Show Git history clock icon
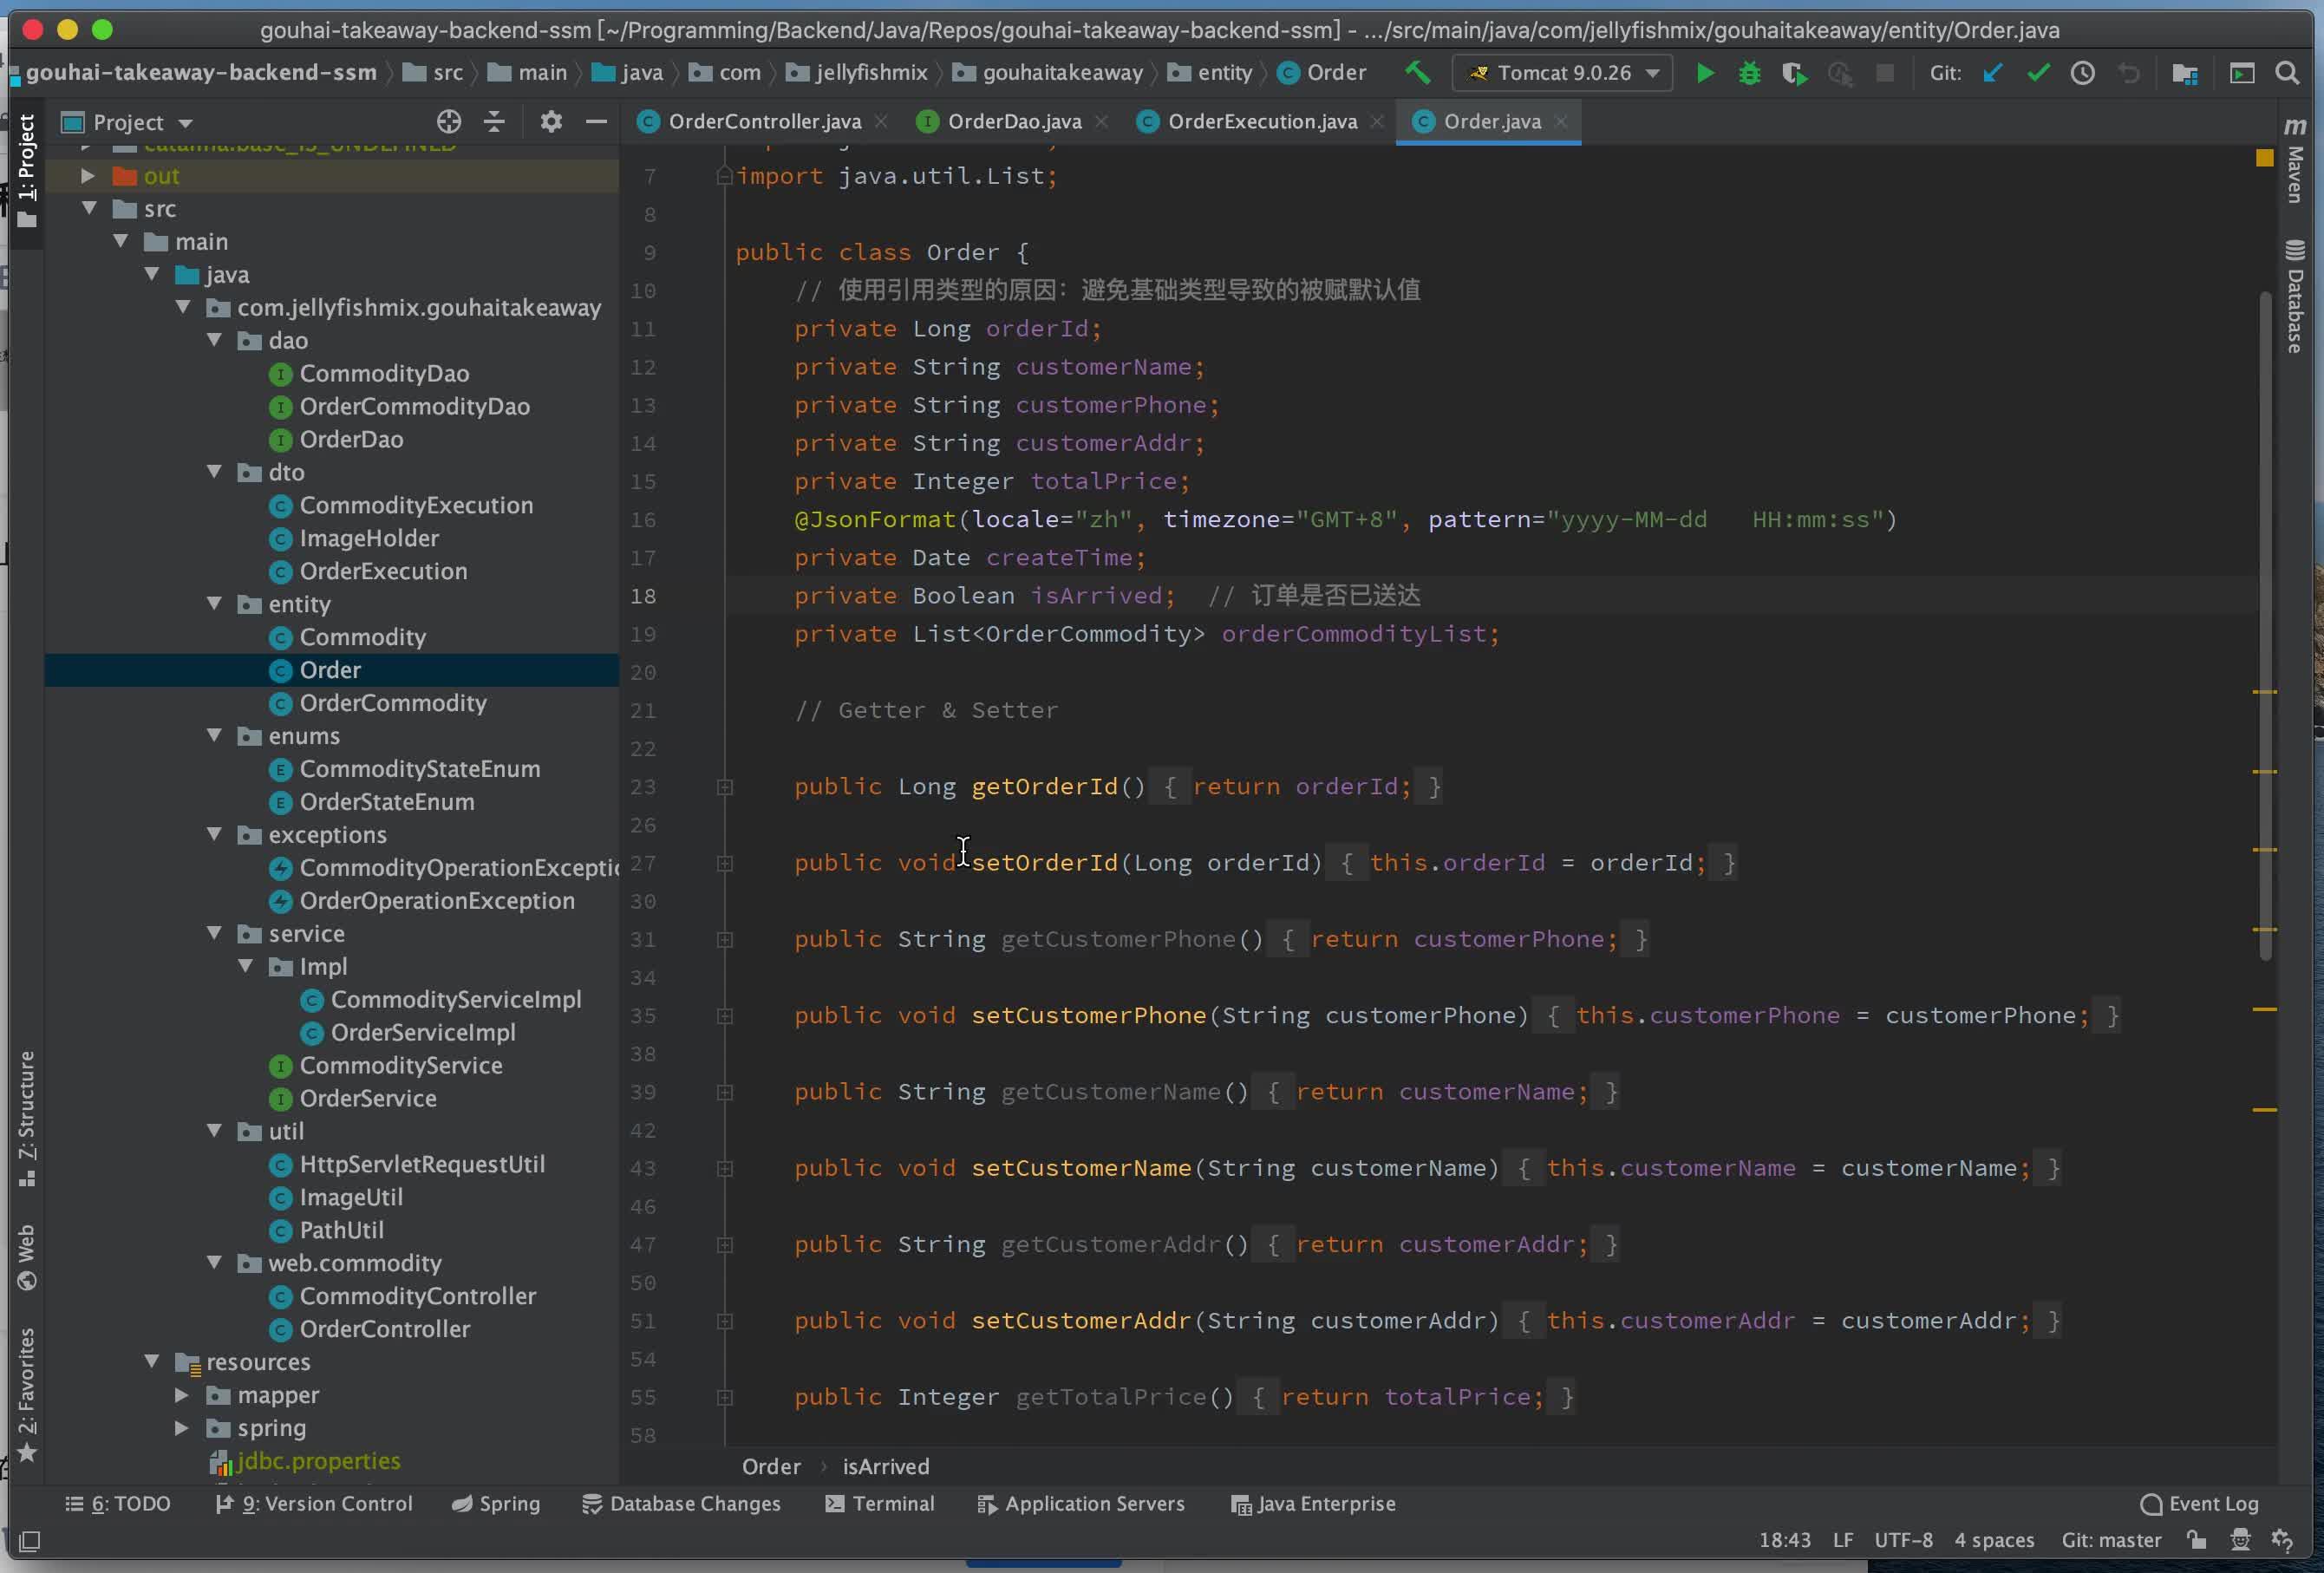Screen dimensions: 2324x1573 tap(2082, 73)
